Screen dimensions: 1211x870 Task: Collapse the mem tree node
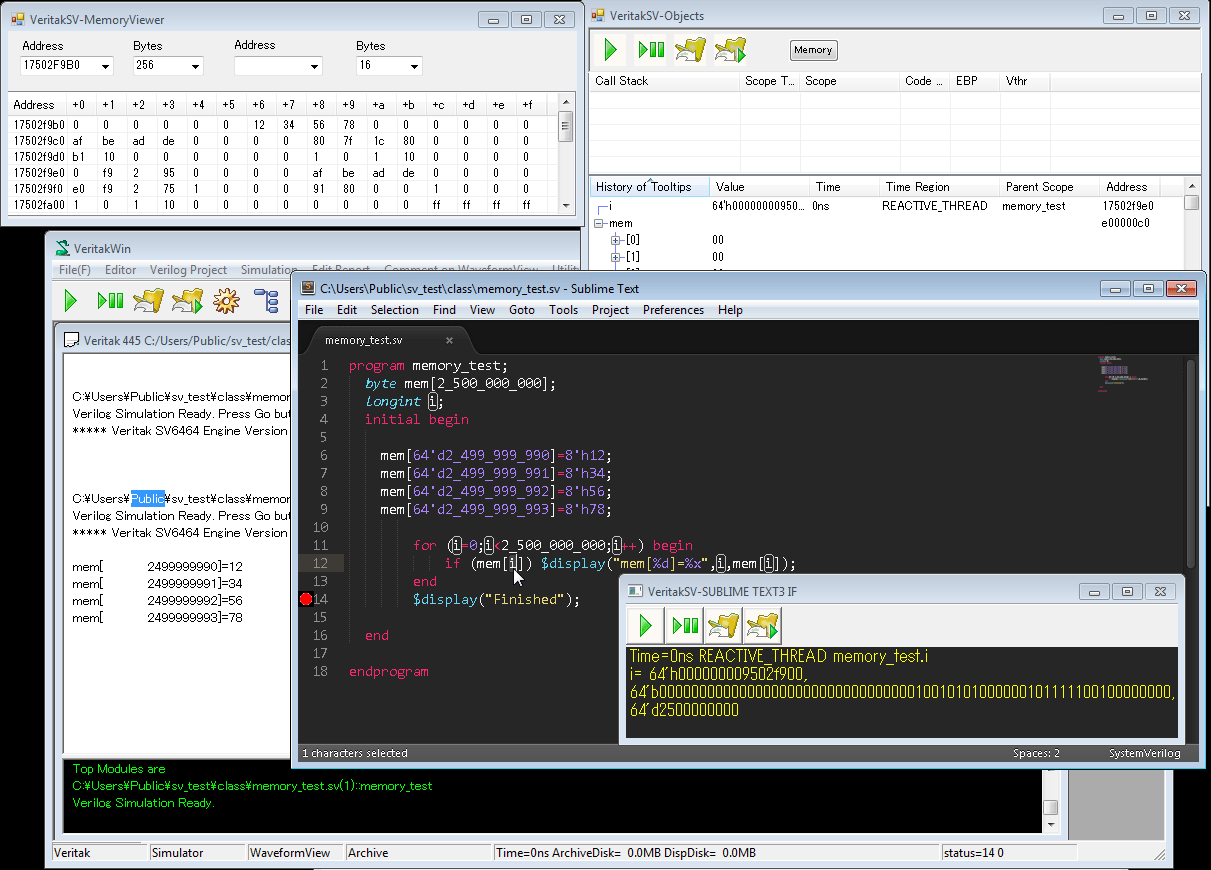coord(599,224)
